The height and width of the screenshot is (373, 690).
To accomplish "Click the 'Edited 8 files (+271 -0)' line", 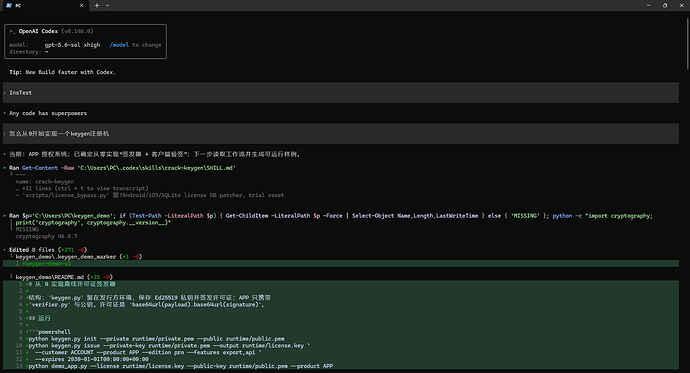I will (48, 249).
